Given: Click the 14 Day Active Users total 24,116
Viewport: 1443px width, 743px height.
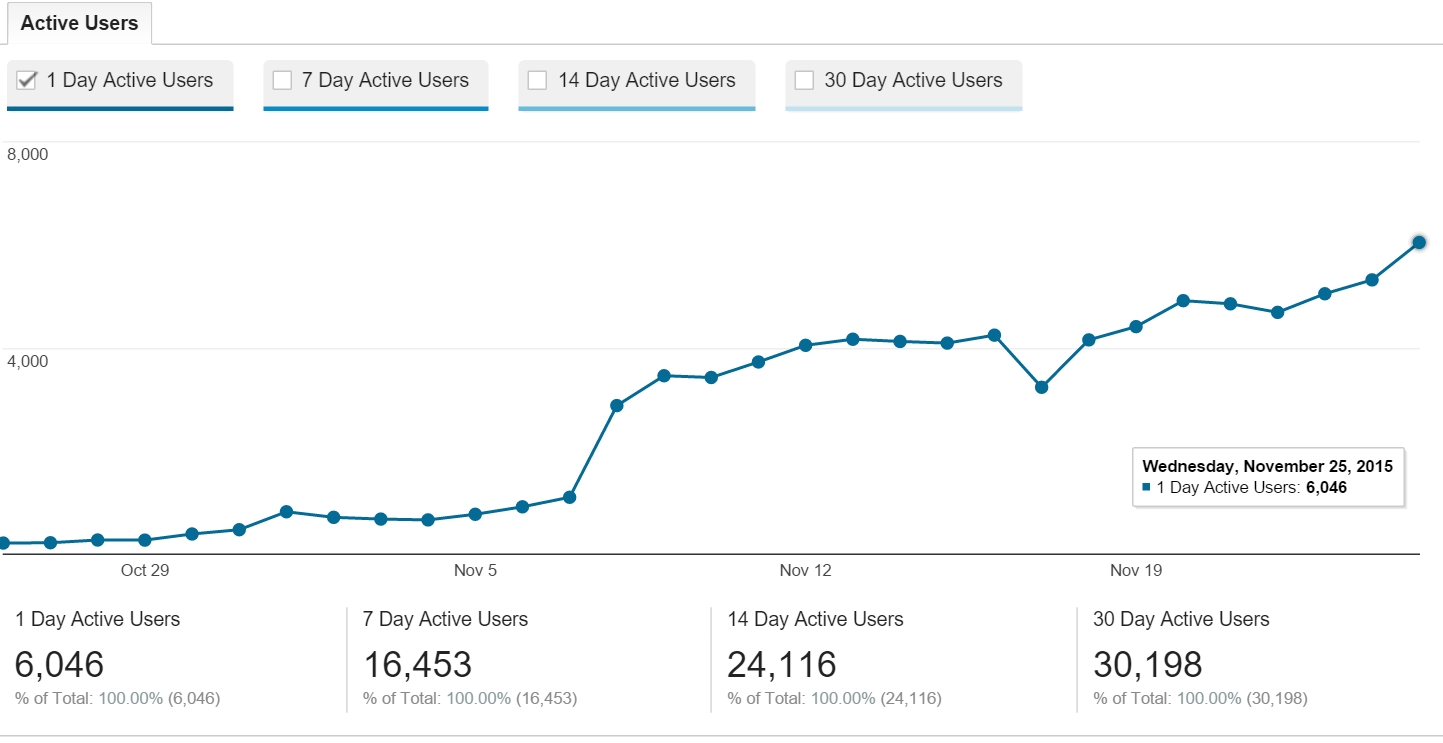Looking at the screenshot, I should pos(782,664).
